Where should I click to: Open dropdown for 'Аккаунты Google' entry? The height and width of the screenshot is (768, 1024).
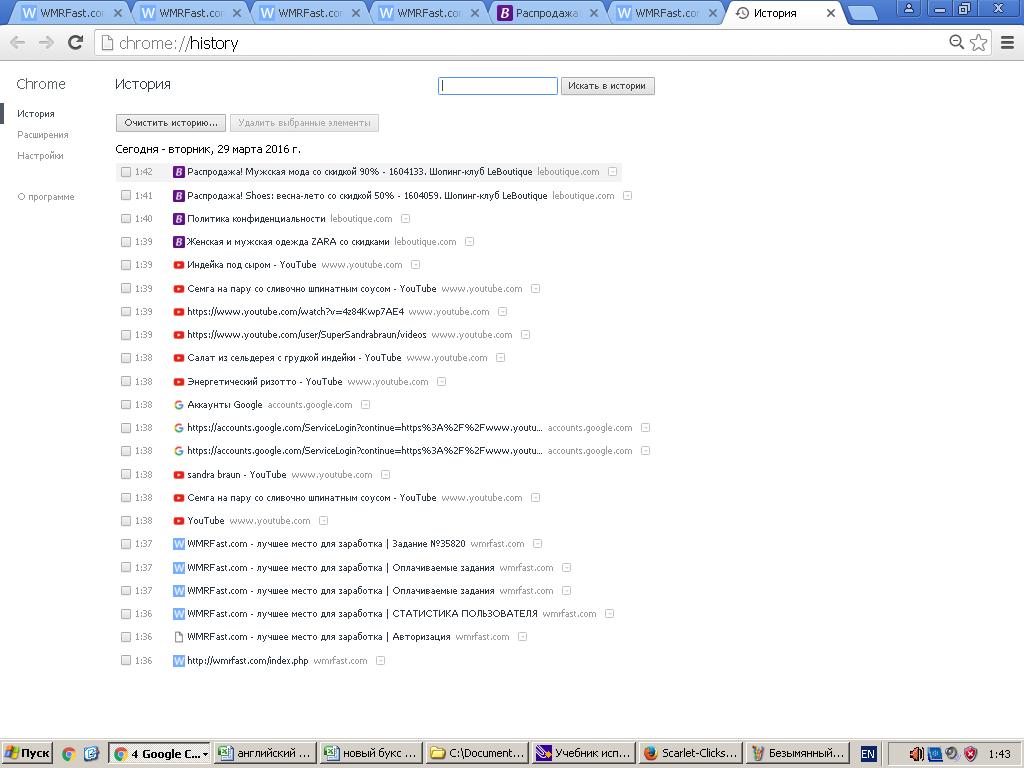click(x=366, y=405)
